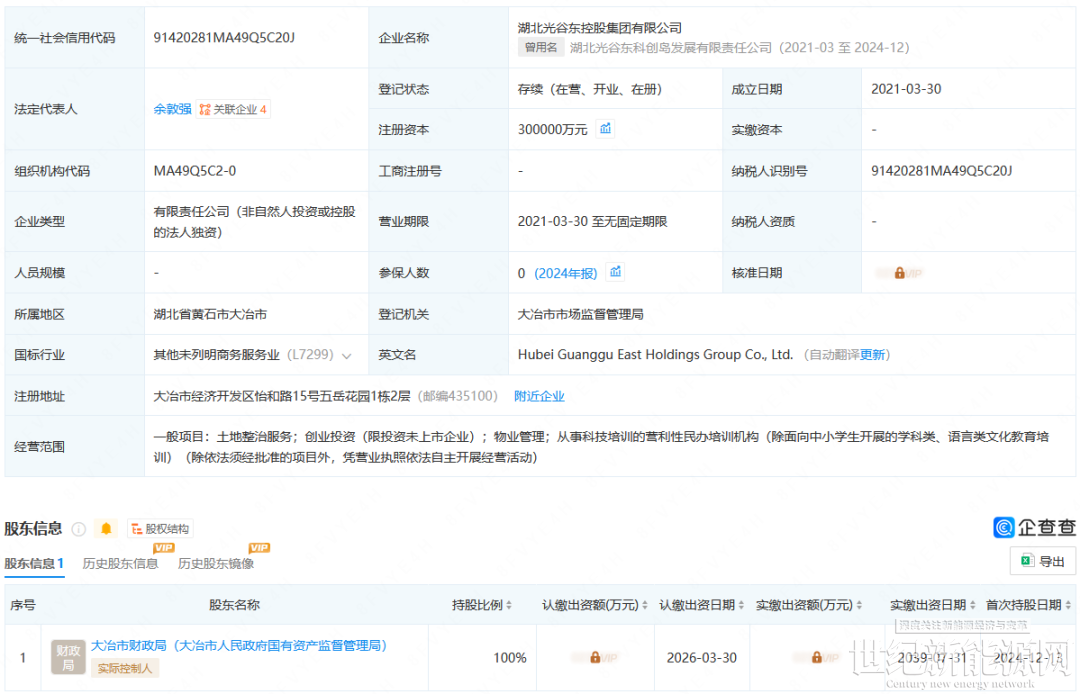Viewport: 1080px width, 694px height.
Task: Expand the 国标行业 L7299 chevron
Action: point(347,356)
